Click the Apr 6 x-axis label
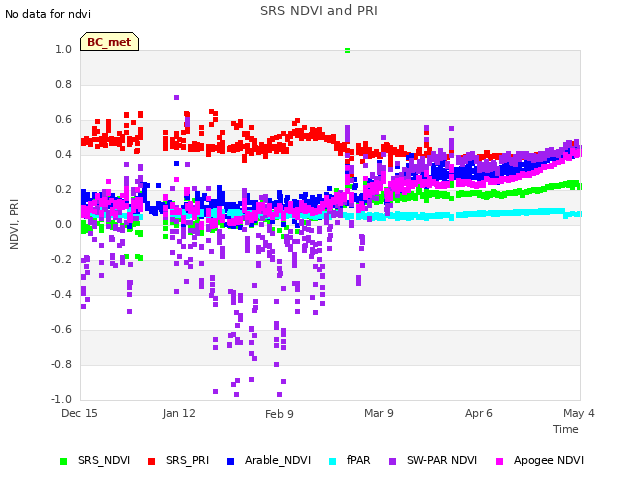The image size is (640, 480). (479, 413)
